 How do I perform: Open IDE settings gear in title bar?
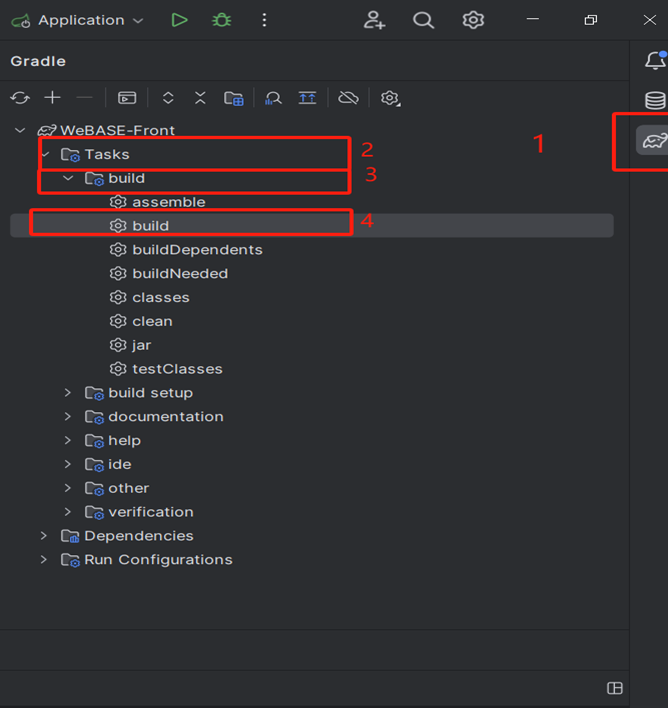coord(473,20)
